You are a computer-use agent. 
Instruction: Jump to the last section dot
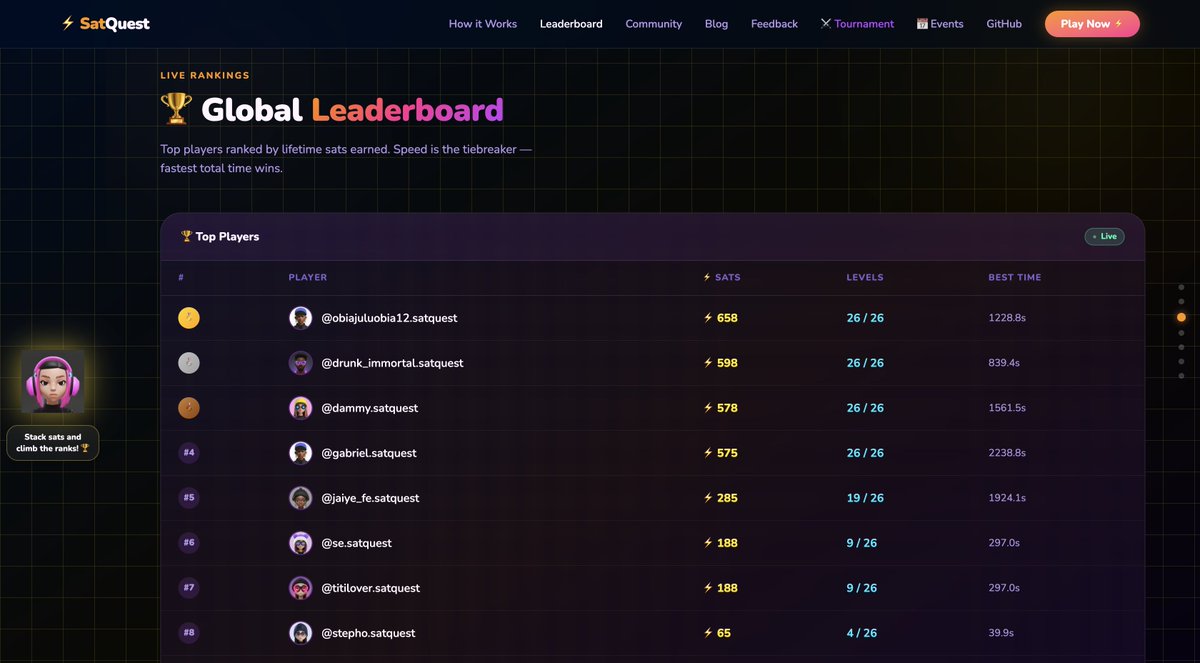(x=1181, y=376)
